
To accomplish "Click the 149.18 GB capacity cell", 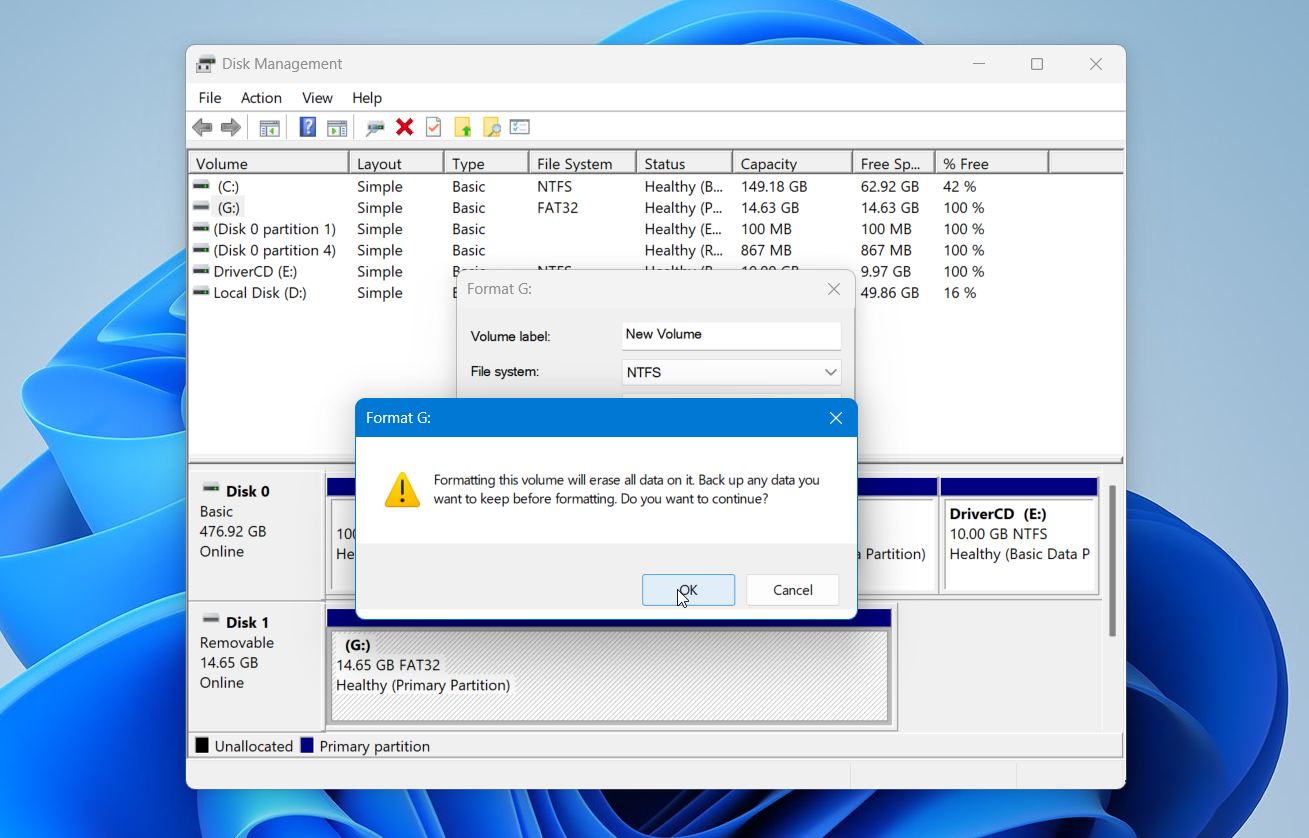I will click(774, 186).
